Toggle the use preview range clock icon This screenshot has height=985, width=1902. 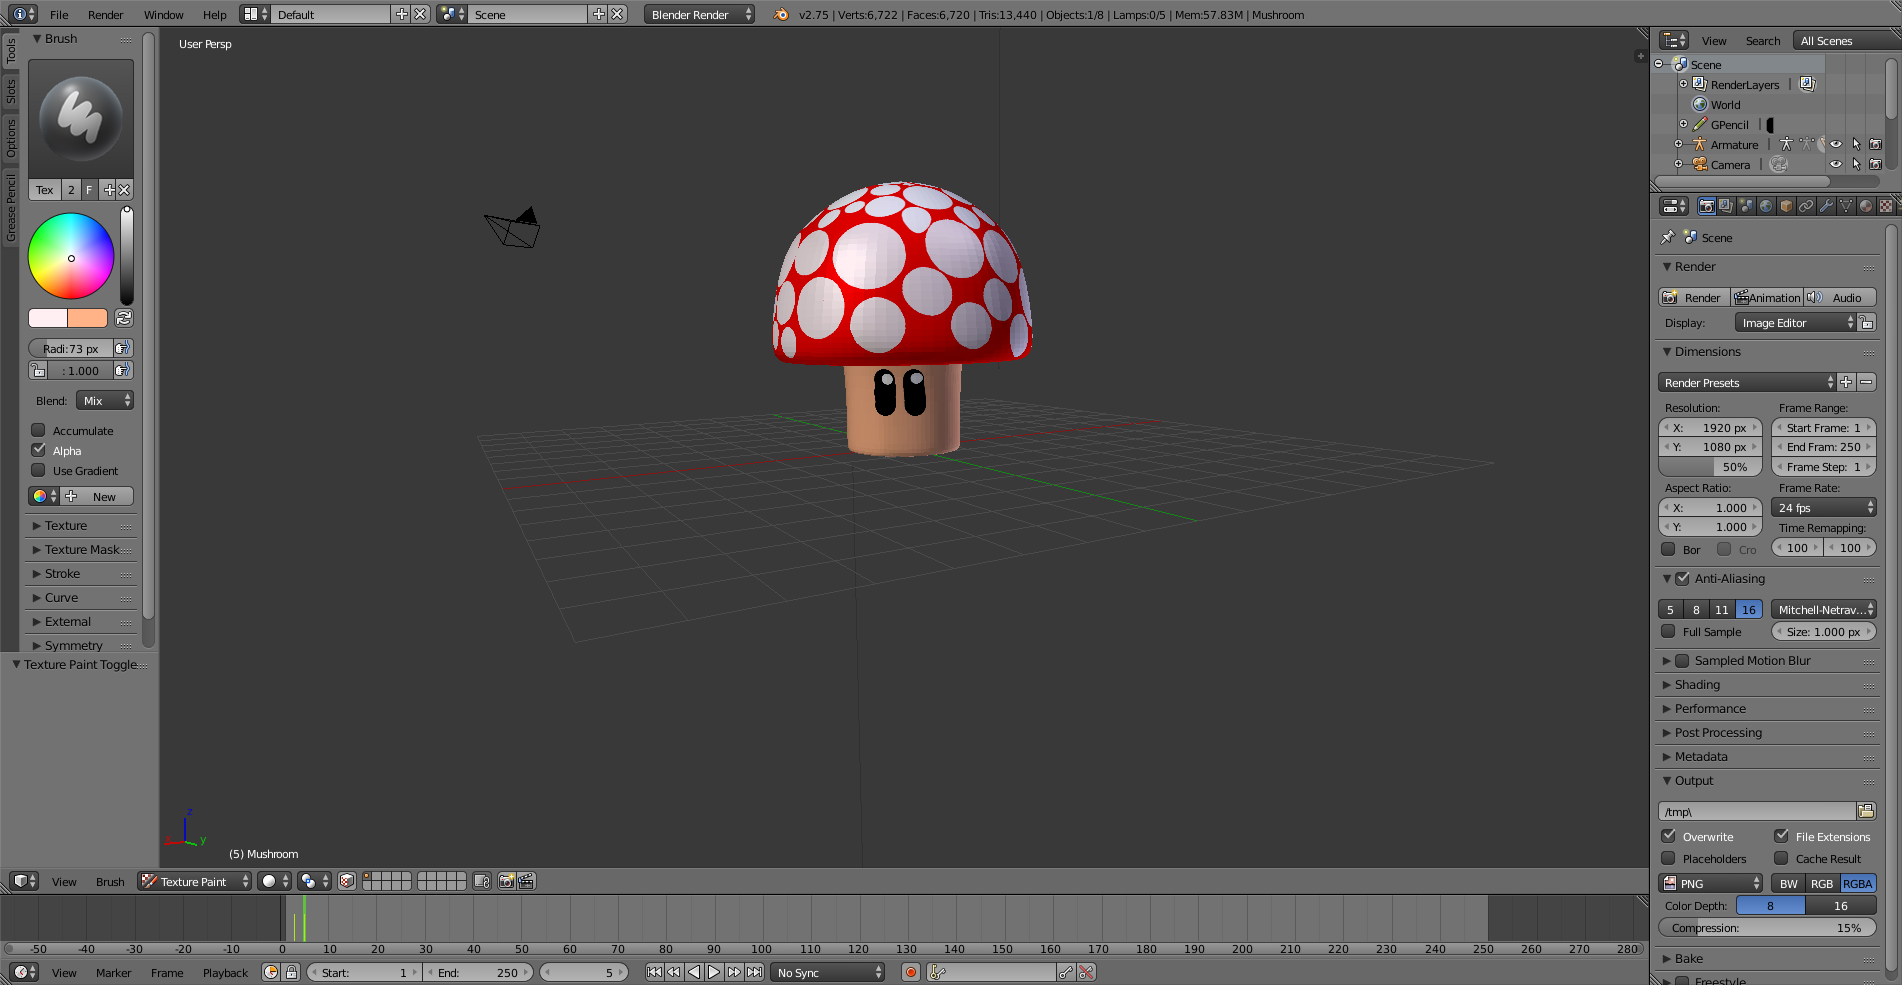point(271,972)
